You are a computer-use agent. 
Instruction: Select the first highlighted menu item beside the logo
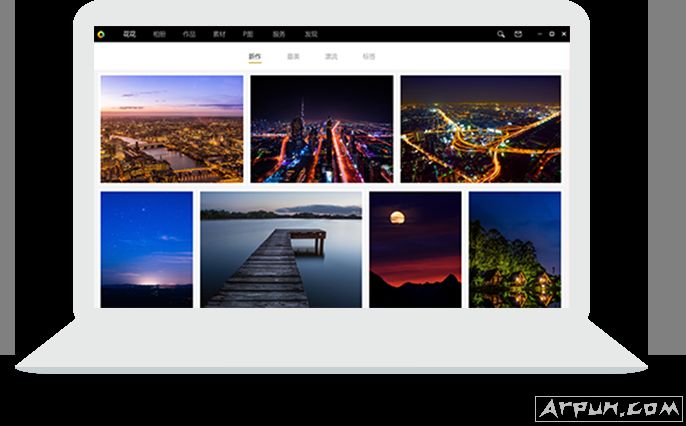click(x=130, y=34)
